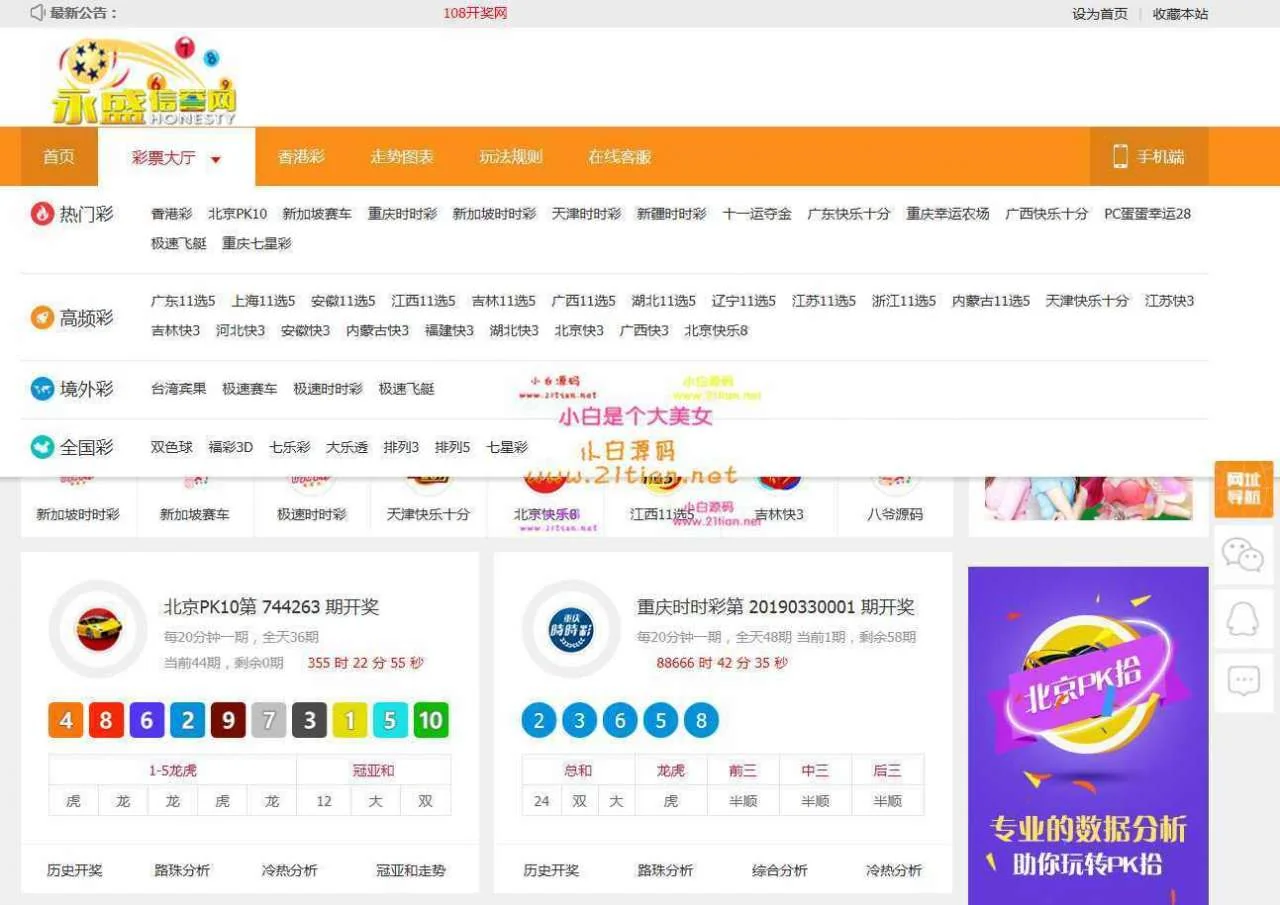Open the QQ penguin contact icon
Screen dimensions: 1280x905
1243,619
